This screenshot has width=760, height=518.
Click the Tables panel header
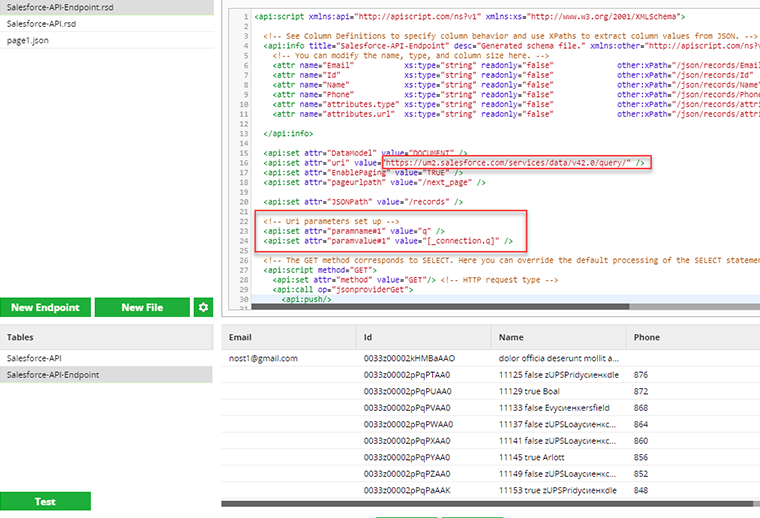tap(106, 337)
